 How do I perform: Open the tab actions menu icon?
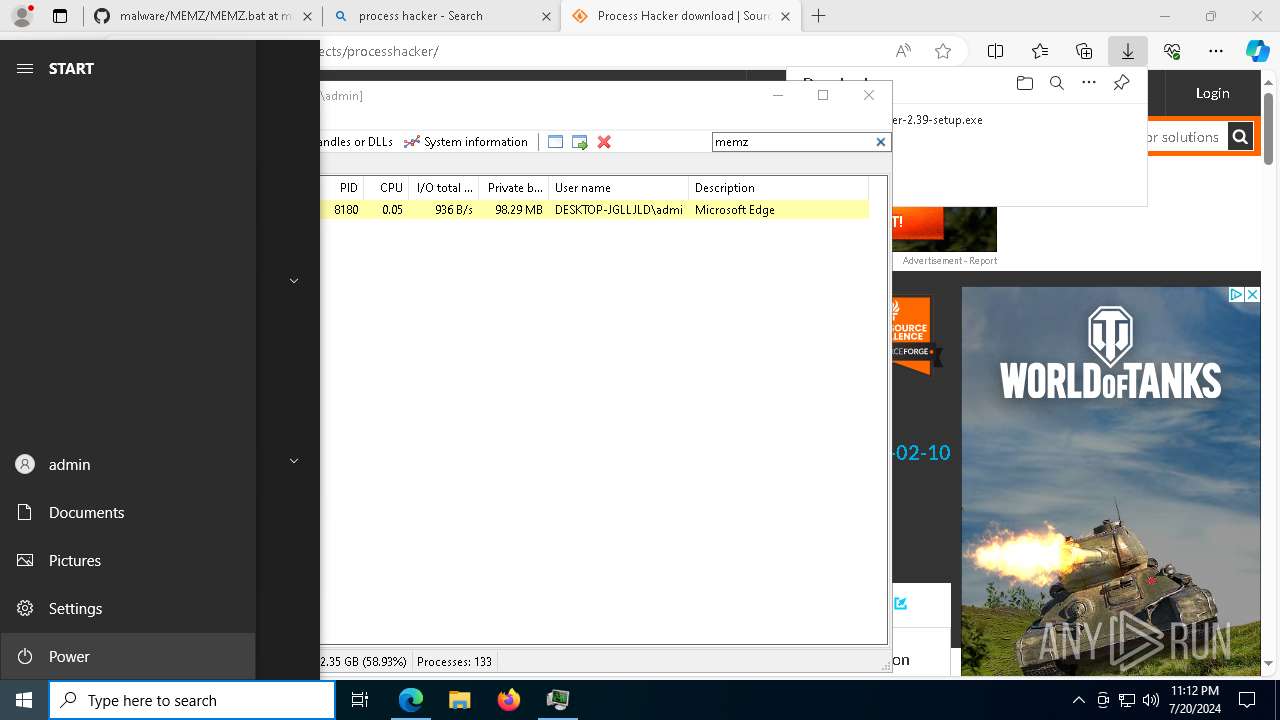(60, 16)
